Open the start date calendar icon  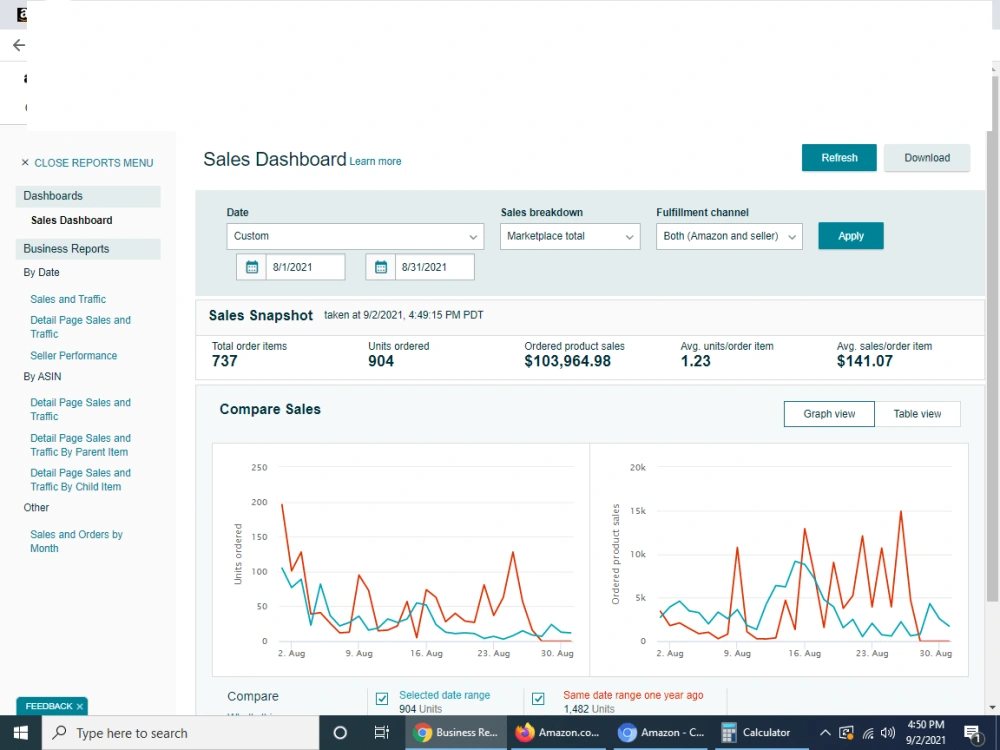coord(252,267)
